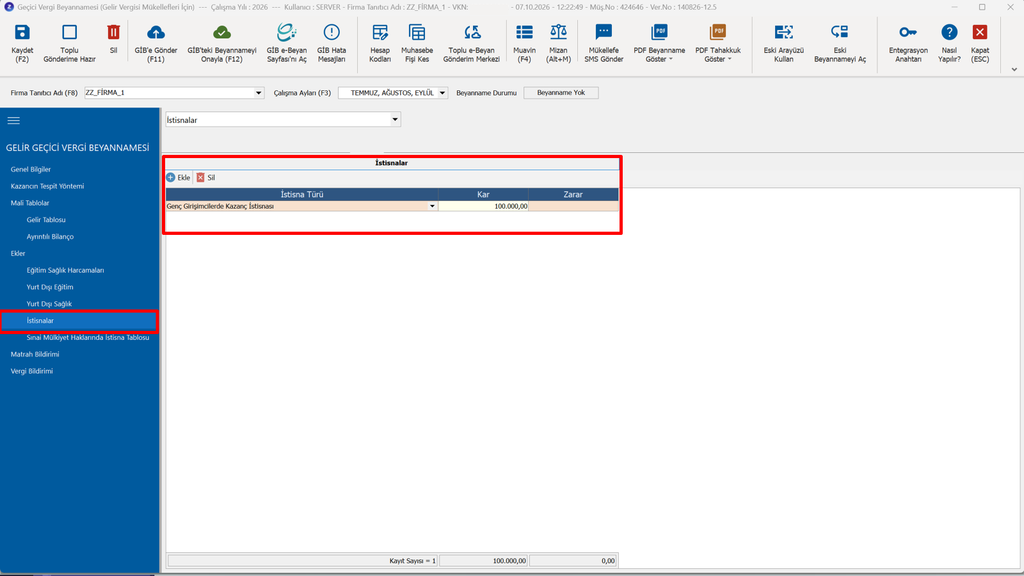Open Toplu e-Beyan Gönderim Merkezi
The height and width of the screenshot is (576, 1024).
pyautogui.click(x=472, y=33)
